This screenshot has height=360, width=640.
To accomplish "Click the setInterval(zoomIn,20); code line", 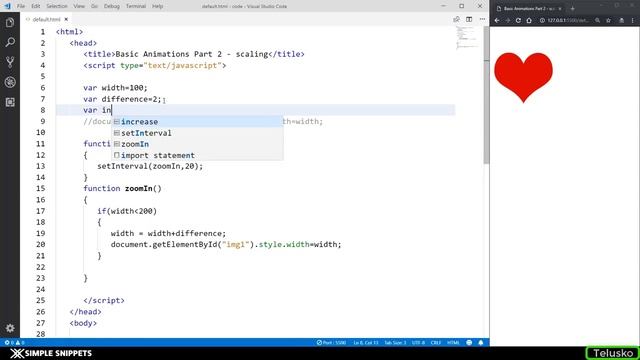I will [150, 166].
